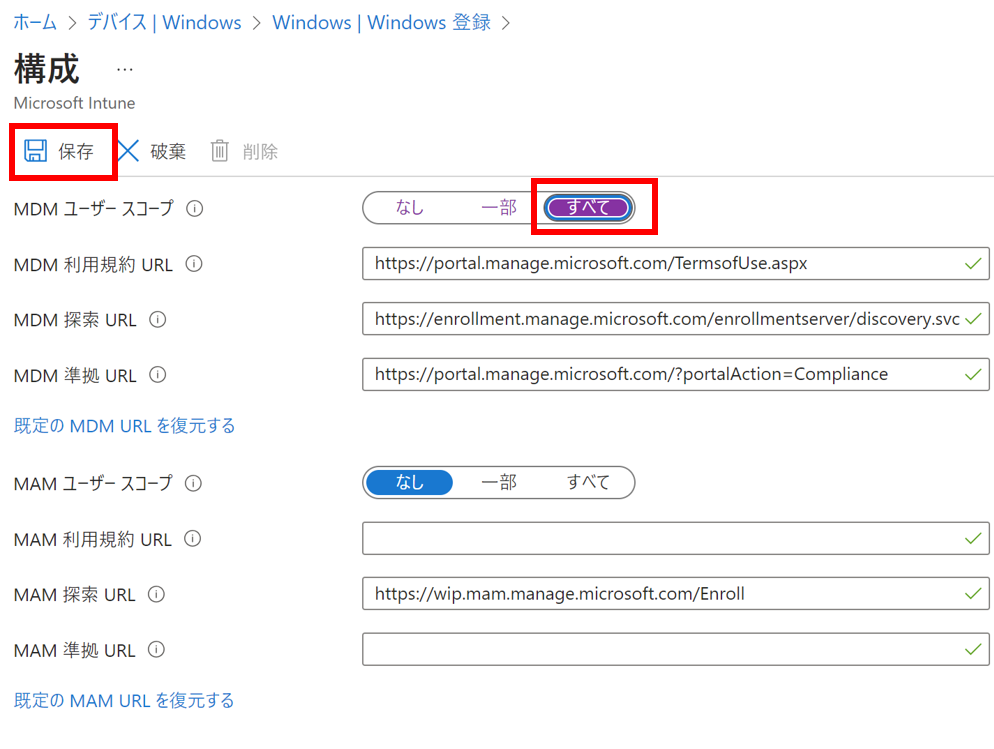Open デバイス | Windows breadcrumb link
This screenshot has width=994, height=749.
164,22
